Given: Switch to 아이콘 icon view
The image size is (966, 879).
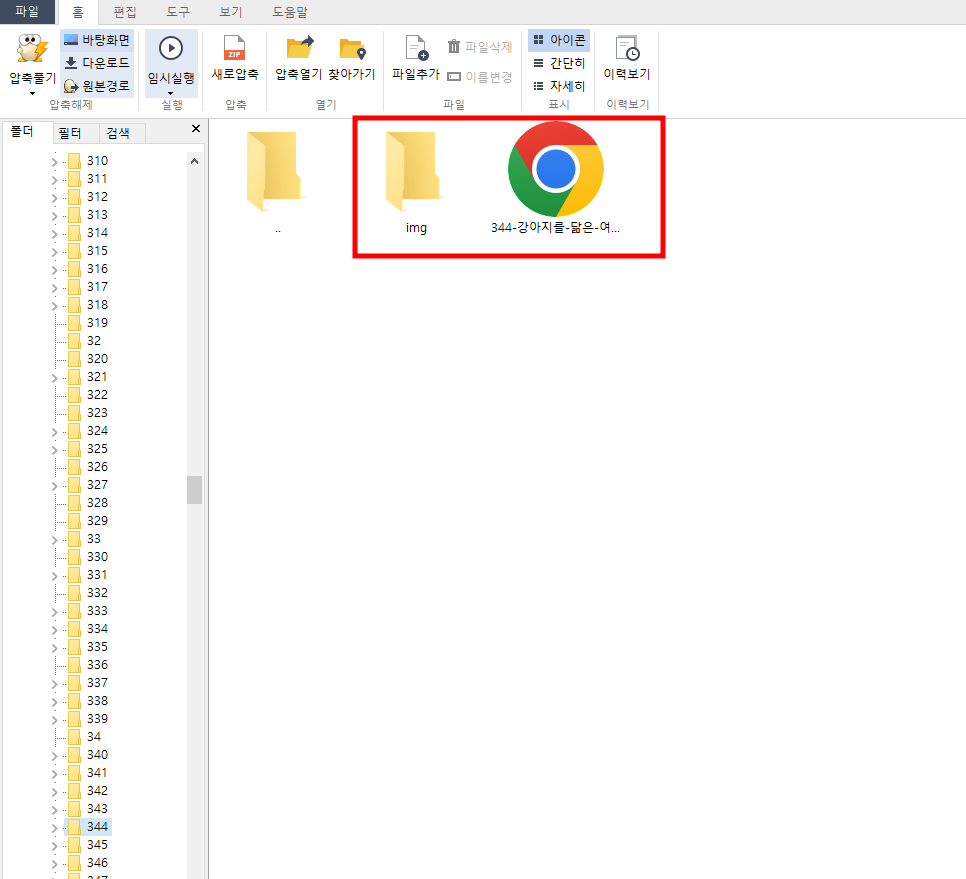Looking at the screenshot, I should pos(559,40).
